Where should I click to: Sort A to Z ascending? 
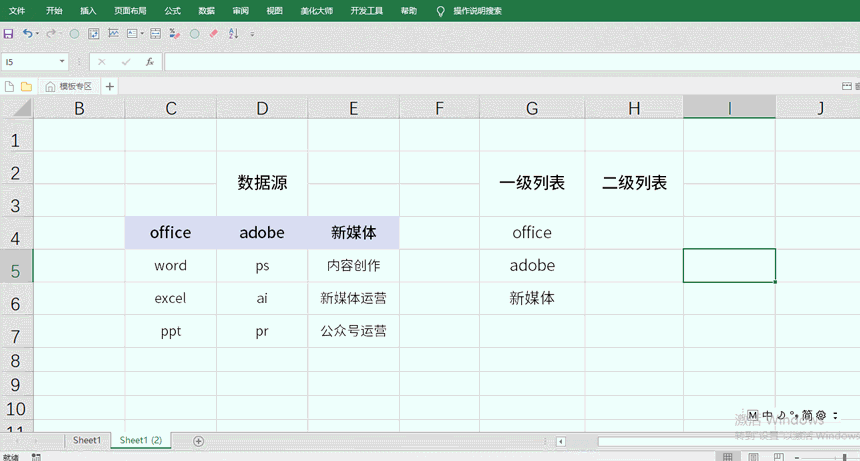(x=234, y=34)
